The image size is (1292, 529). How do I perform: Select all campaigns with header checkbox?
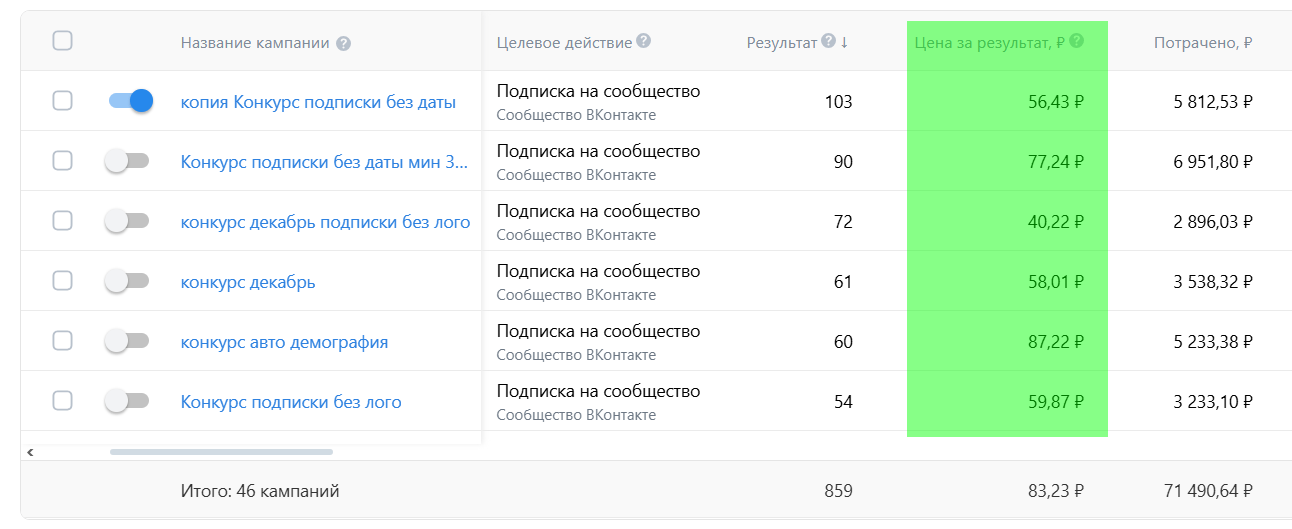click(x=62, y=41)
